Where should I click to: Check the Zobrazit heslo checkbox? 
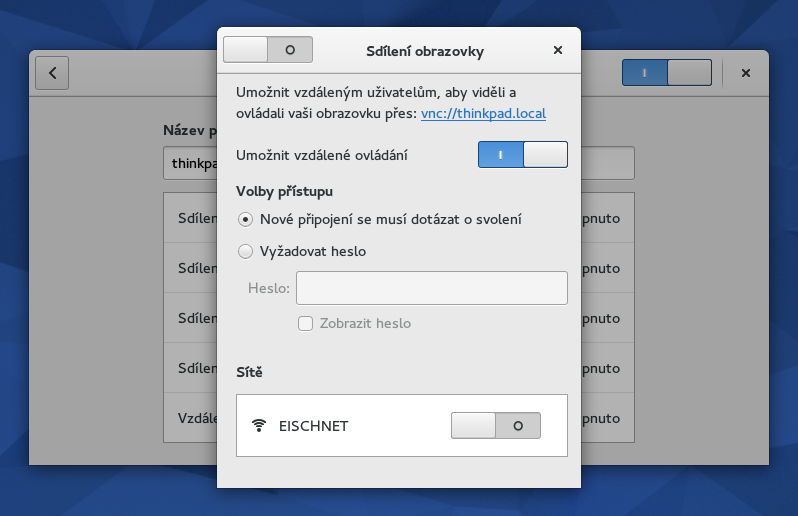(x=306, y=323)
